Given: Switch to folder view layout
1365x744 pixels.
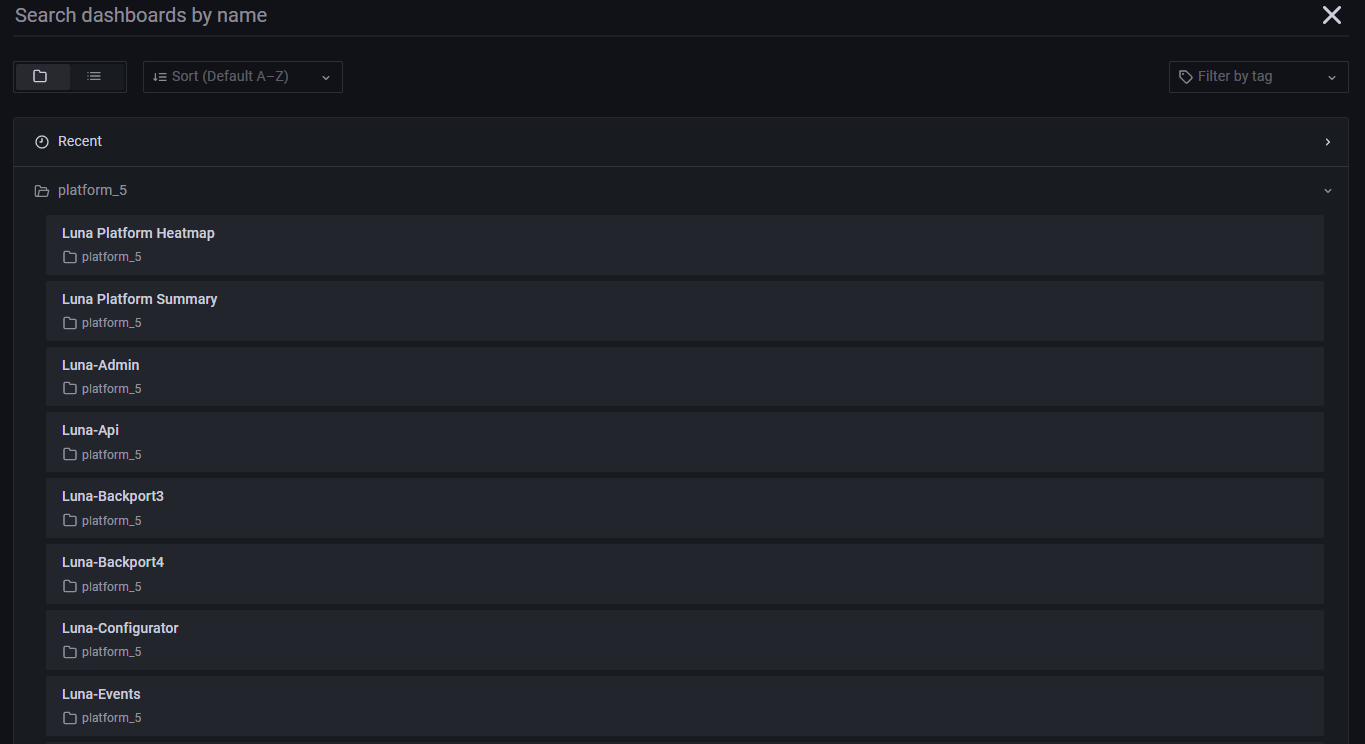Looking at the screenshot, I should 41,77.
